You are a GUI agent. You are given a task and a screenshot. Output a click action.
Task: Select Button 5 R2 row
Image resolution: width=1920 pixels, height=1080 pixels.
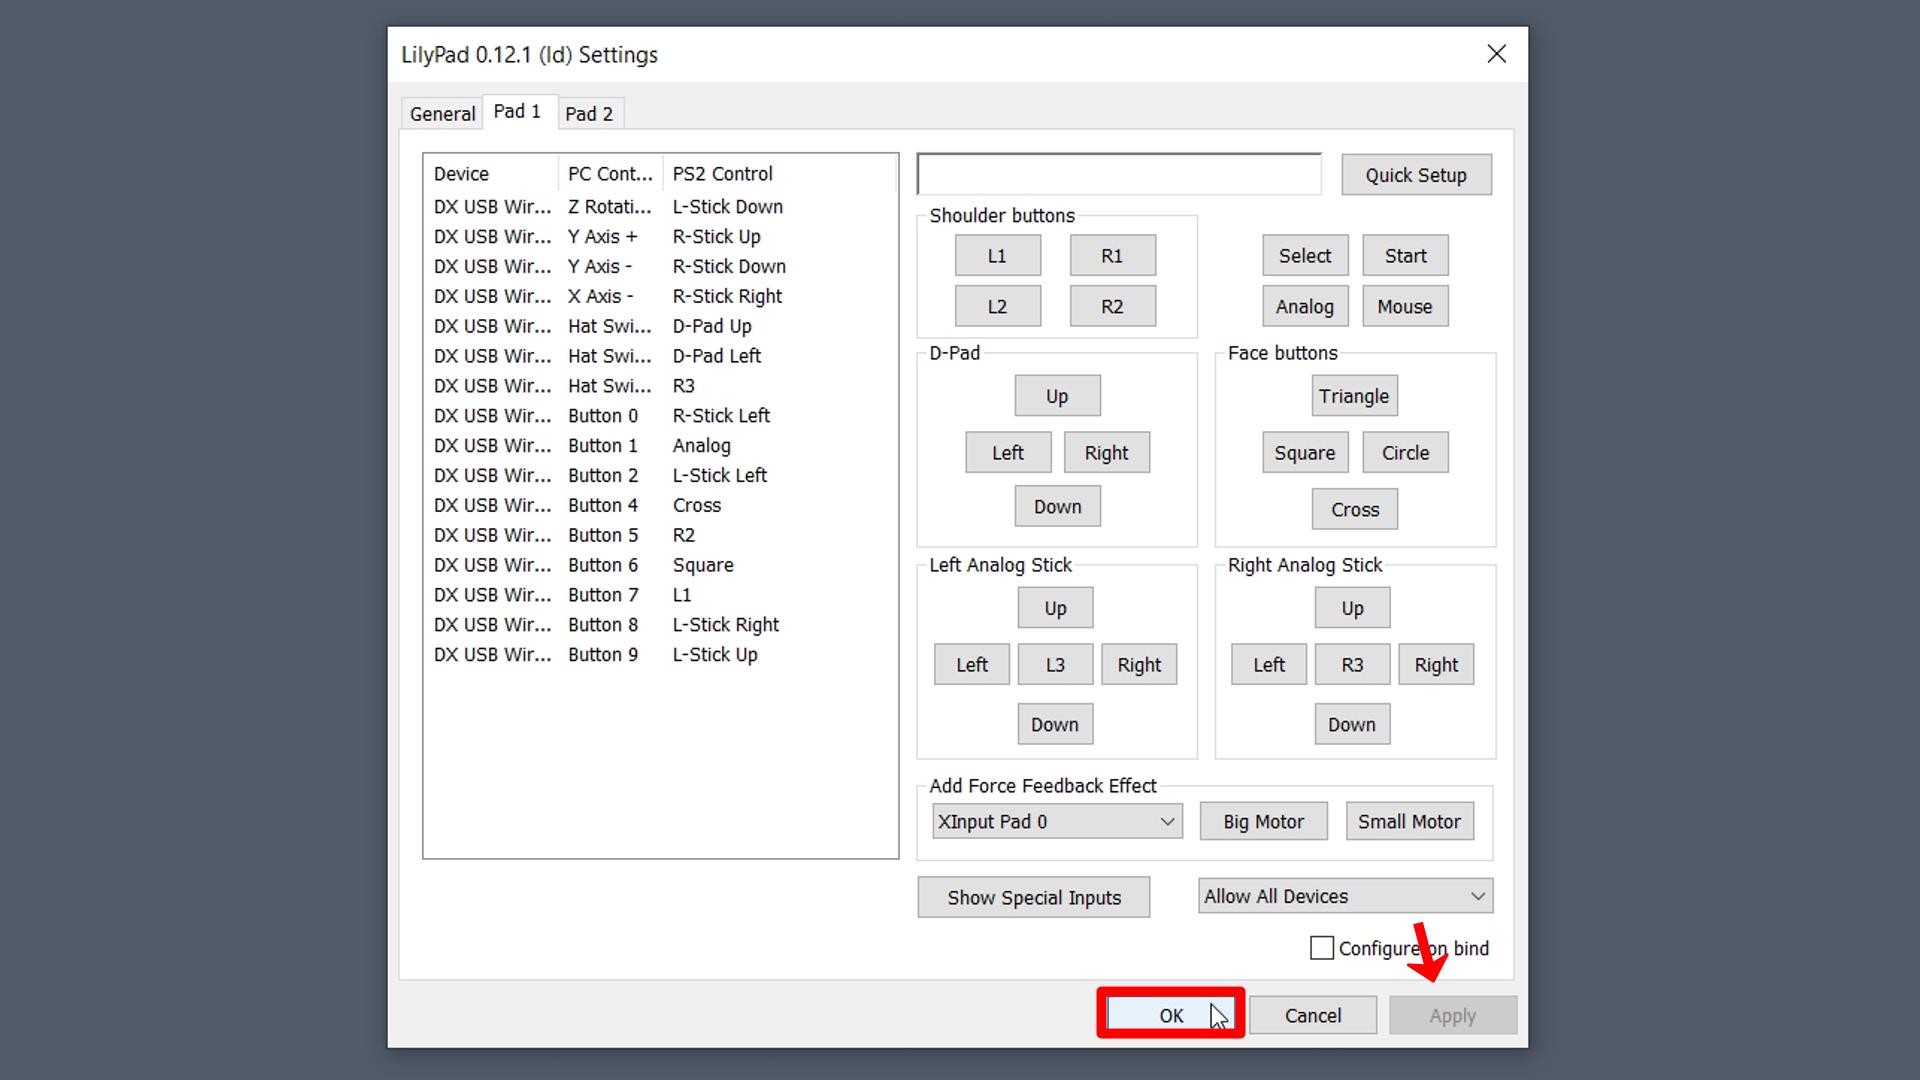point(660,535)
